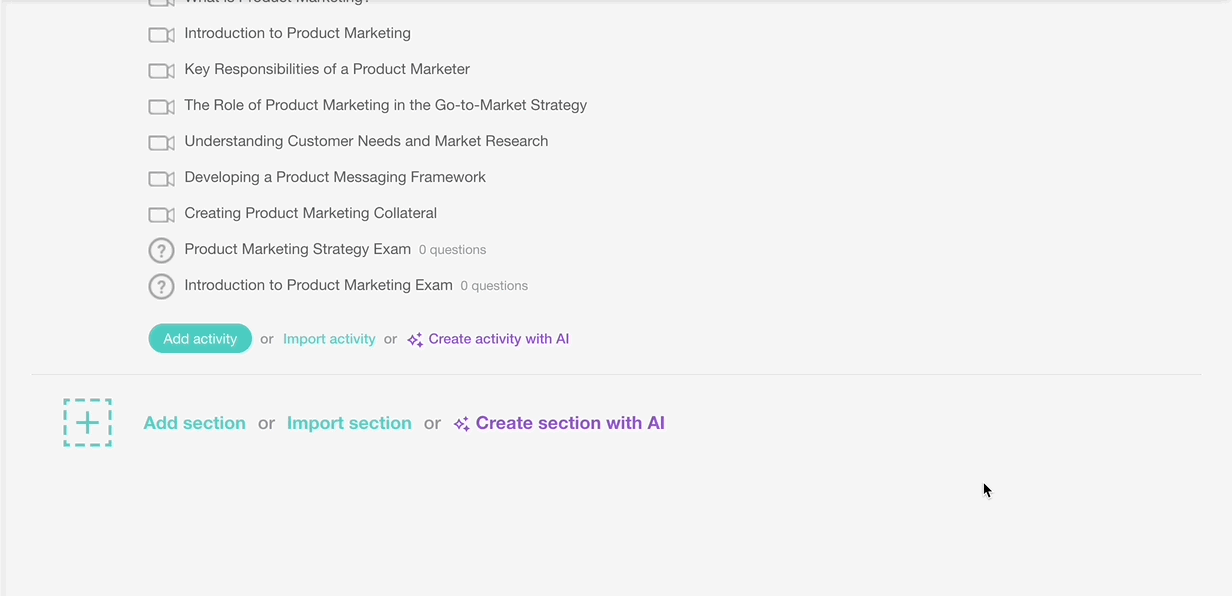
Task: Click video icon next to Go-to-Market Strategy lesson
Action: pyautogui.click(x=161, y=107)
